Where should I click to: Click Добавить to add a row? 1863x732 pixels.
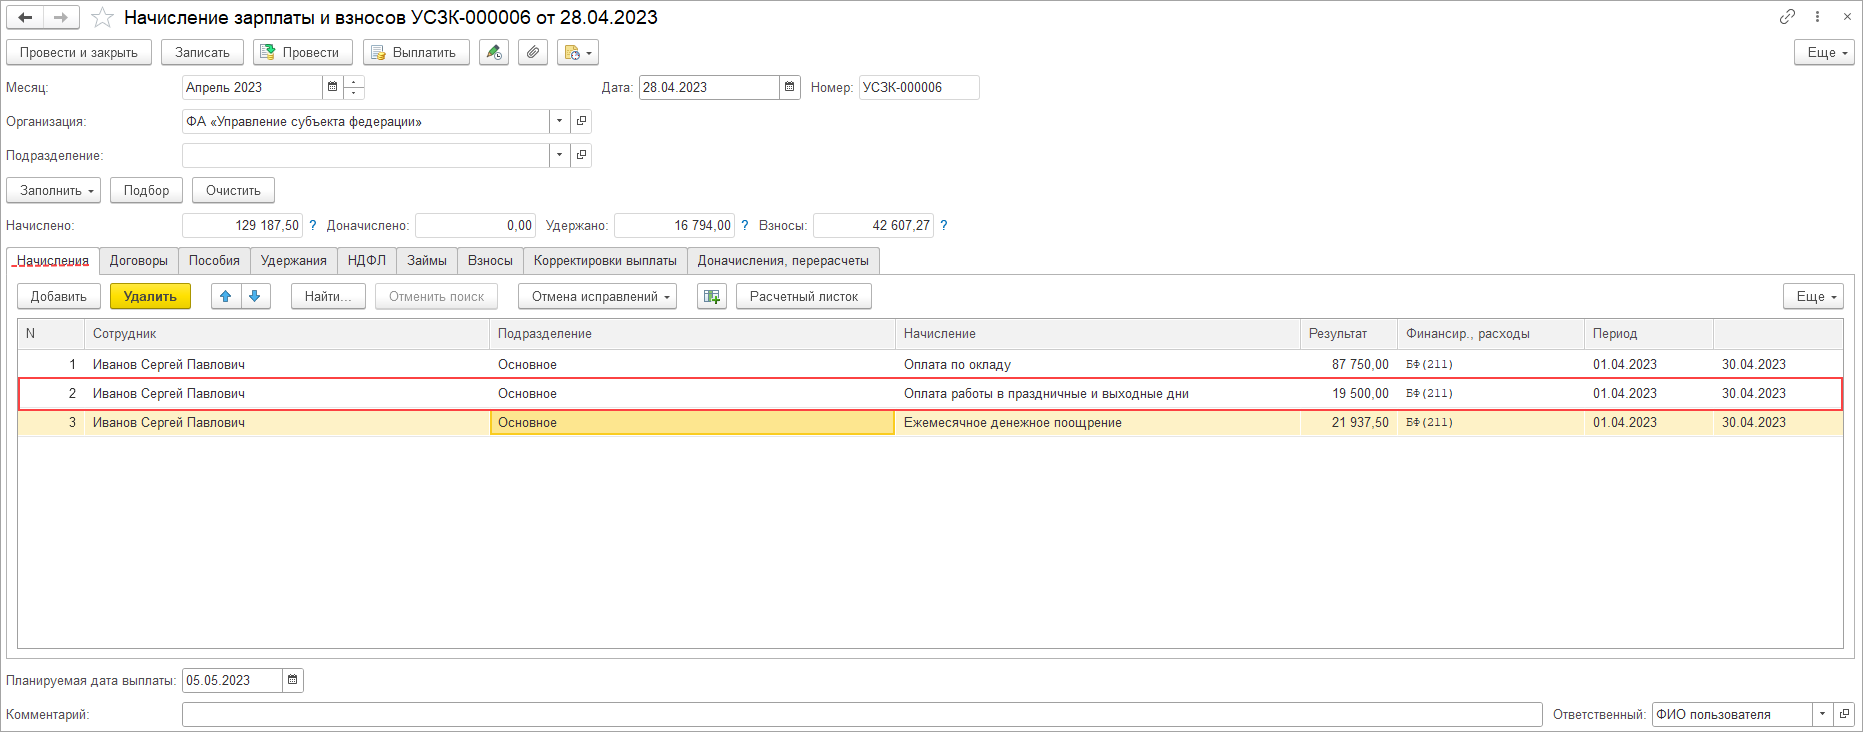pyautogui.click(x=59, y=296)
